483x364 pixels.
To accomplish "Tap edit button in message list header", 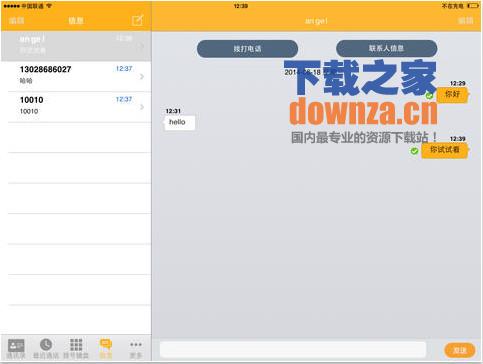I will click(17, 21).
